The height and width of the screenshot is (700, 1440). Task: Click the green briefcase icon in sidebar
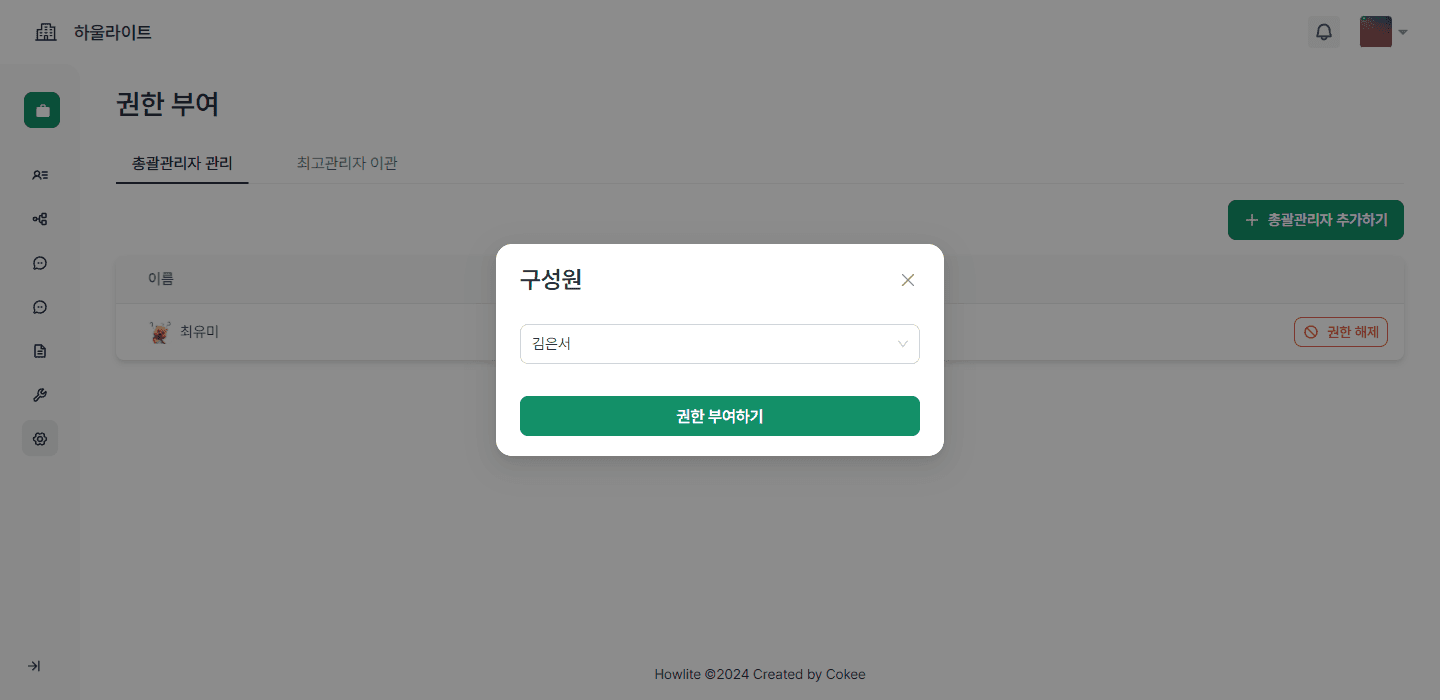point(42,110)
